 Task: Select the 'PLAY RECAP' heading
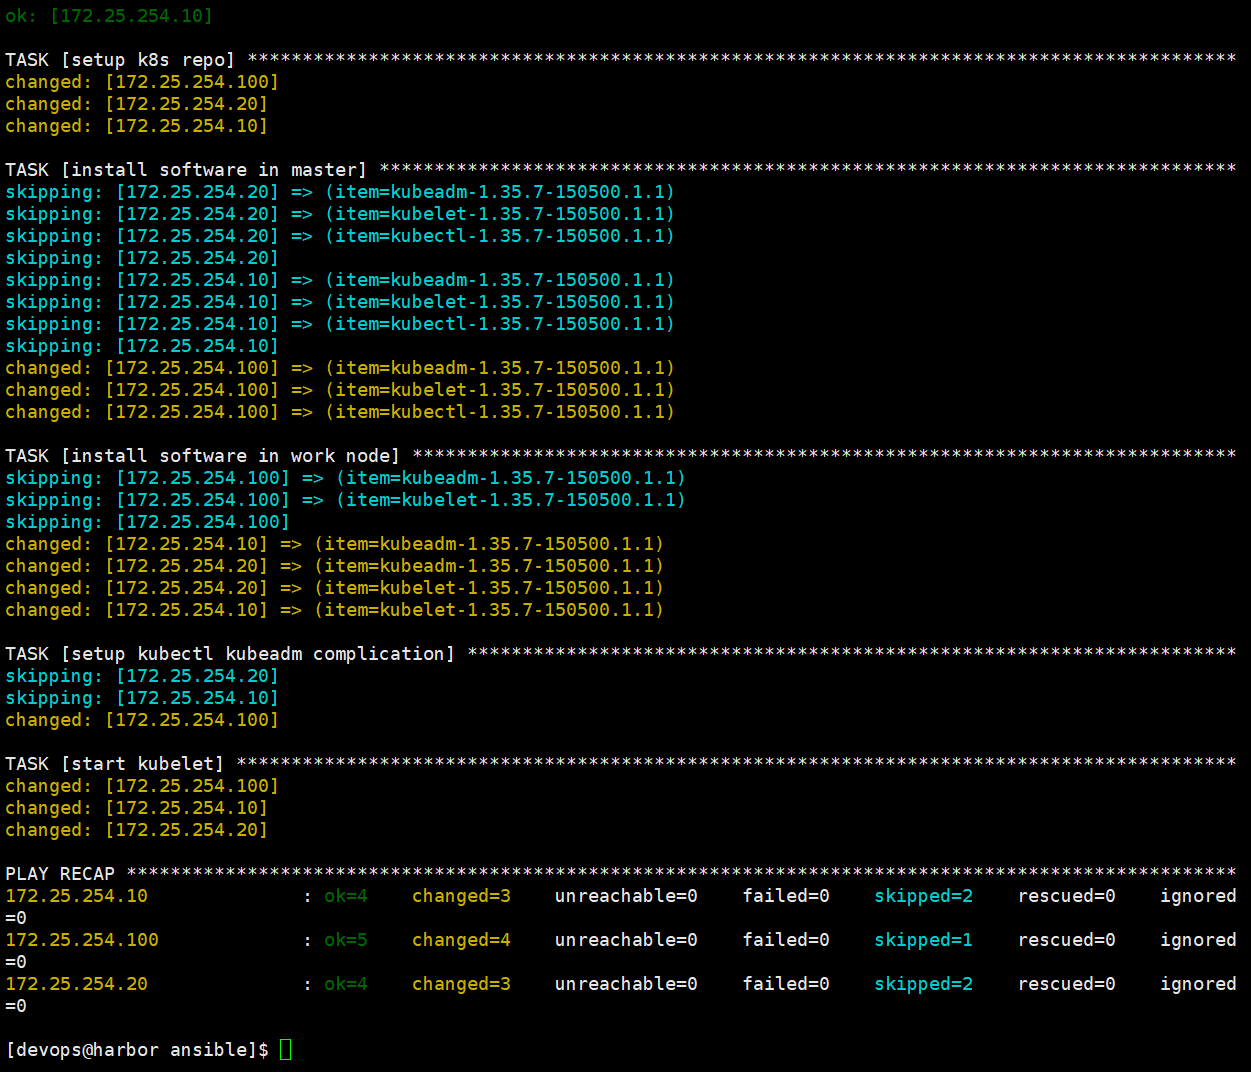click(60, 874)
